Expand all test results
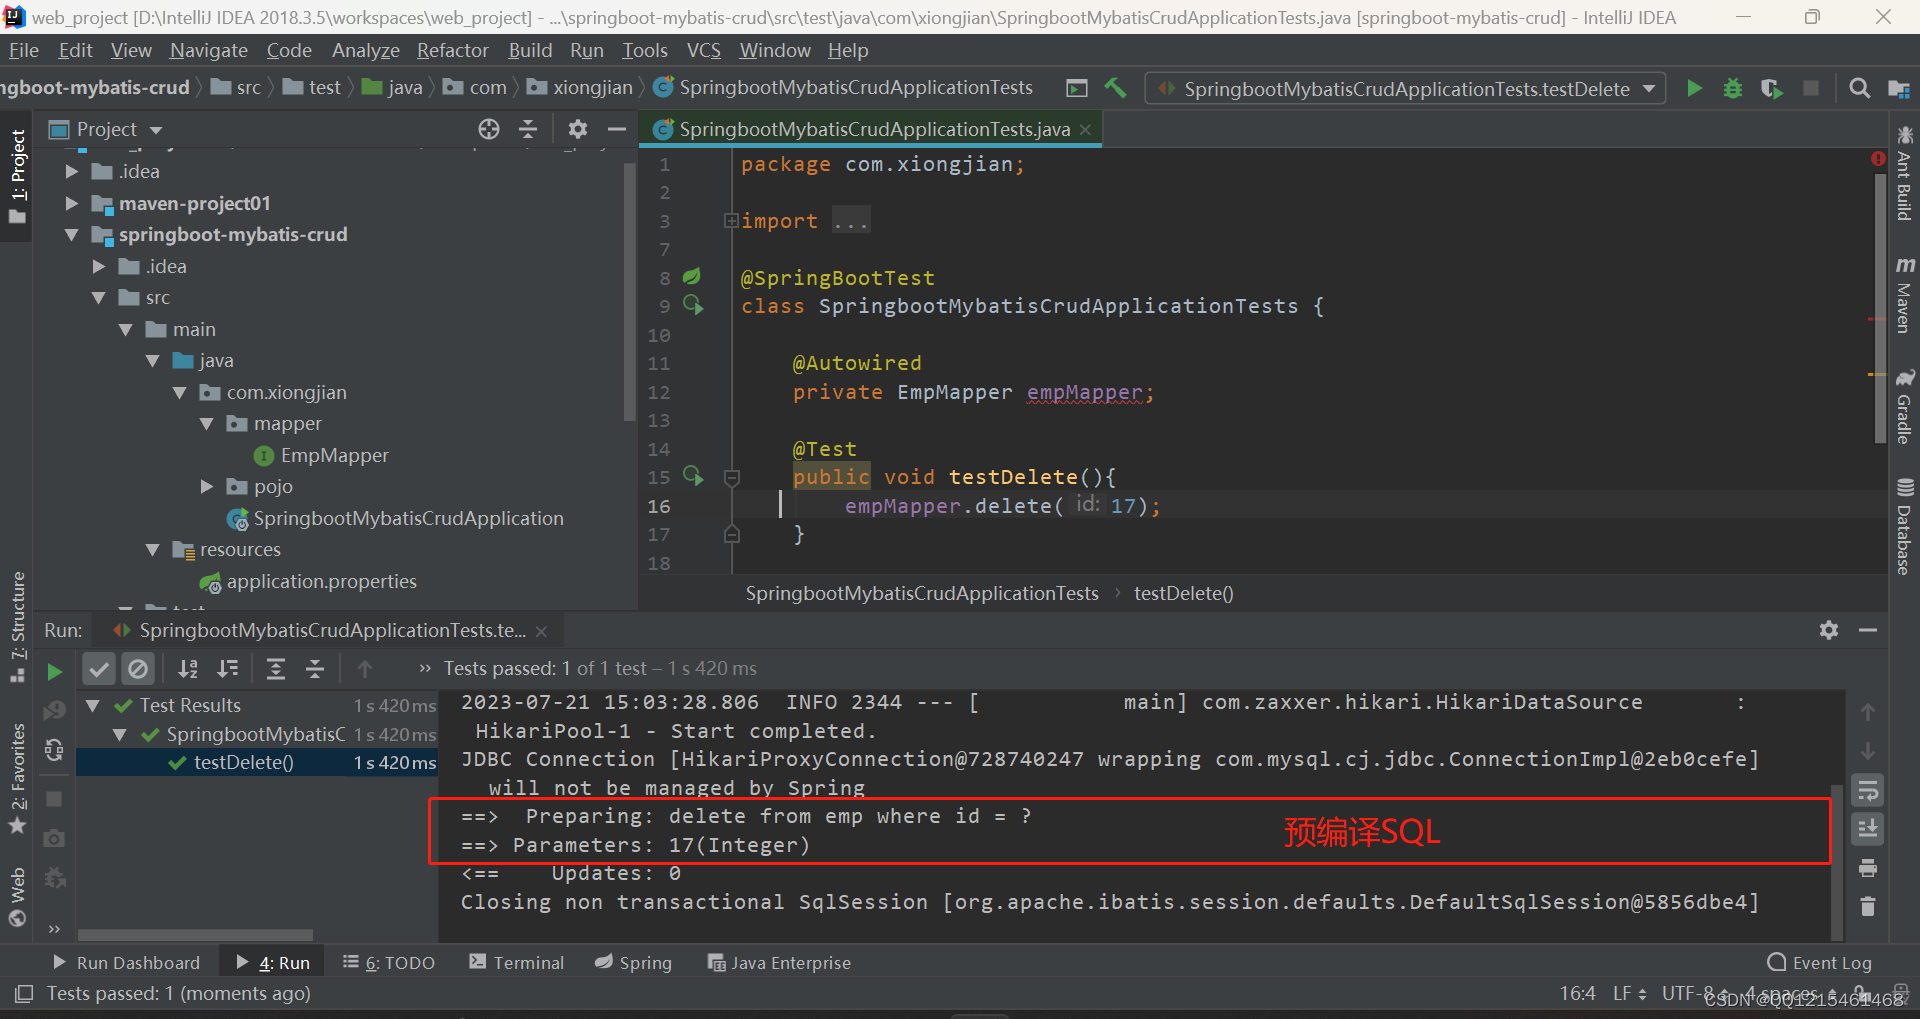1920x1019 pixels. [x=276, y=669]
